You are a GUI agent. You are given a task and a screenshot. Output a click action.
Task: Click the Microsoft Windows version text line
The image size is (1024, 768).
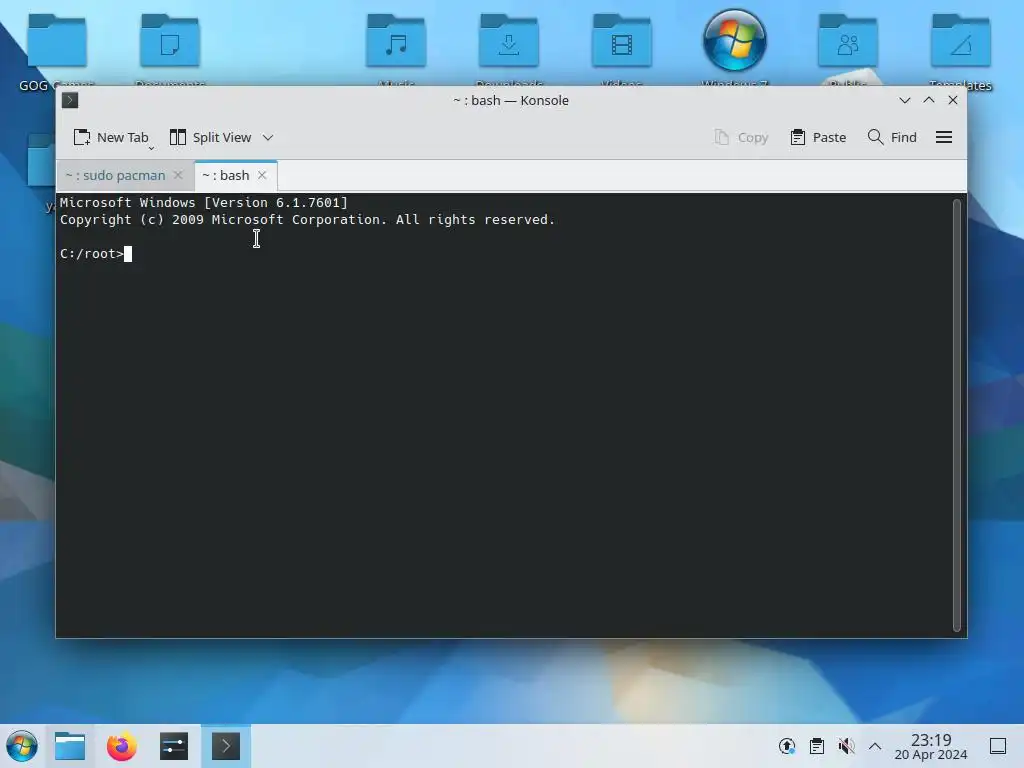click(x=204, y=202)
